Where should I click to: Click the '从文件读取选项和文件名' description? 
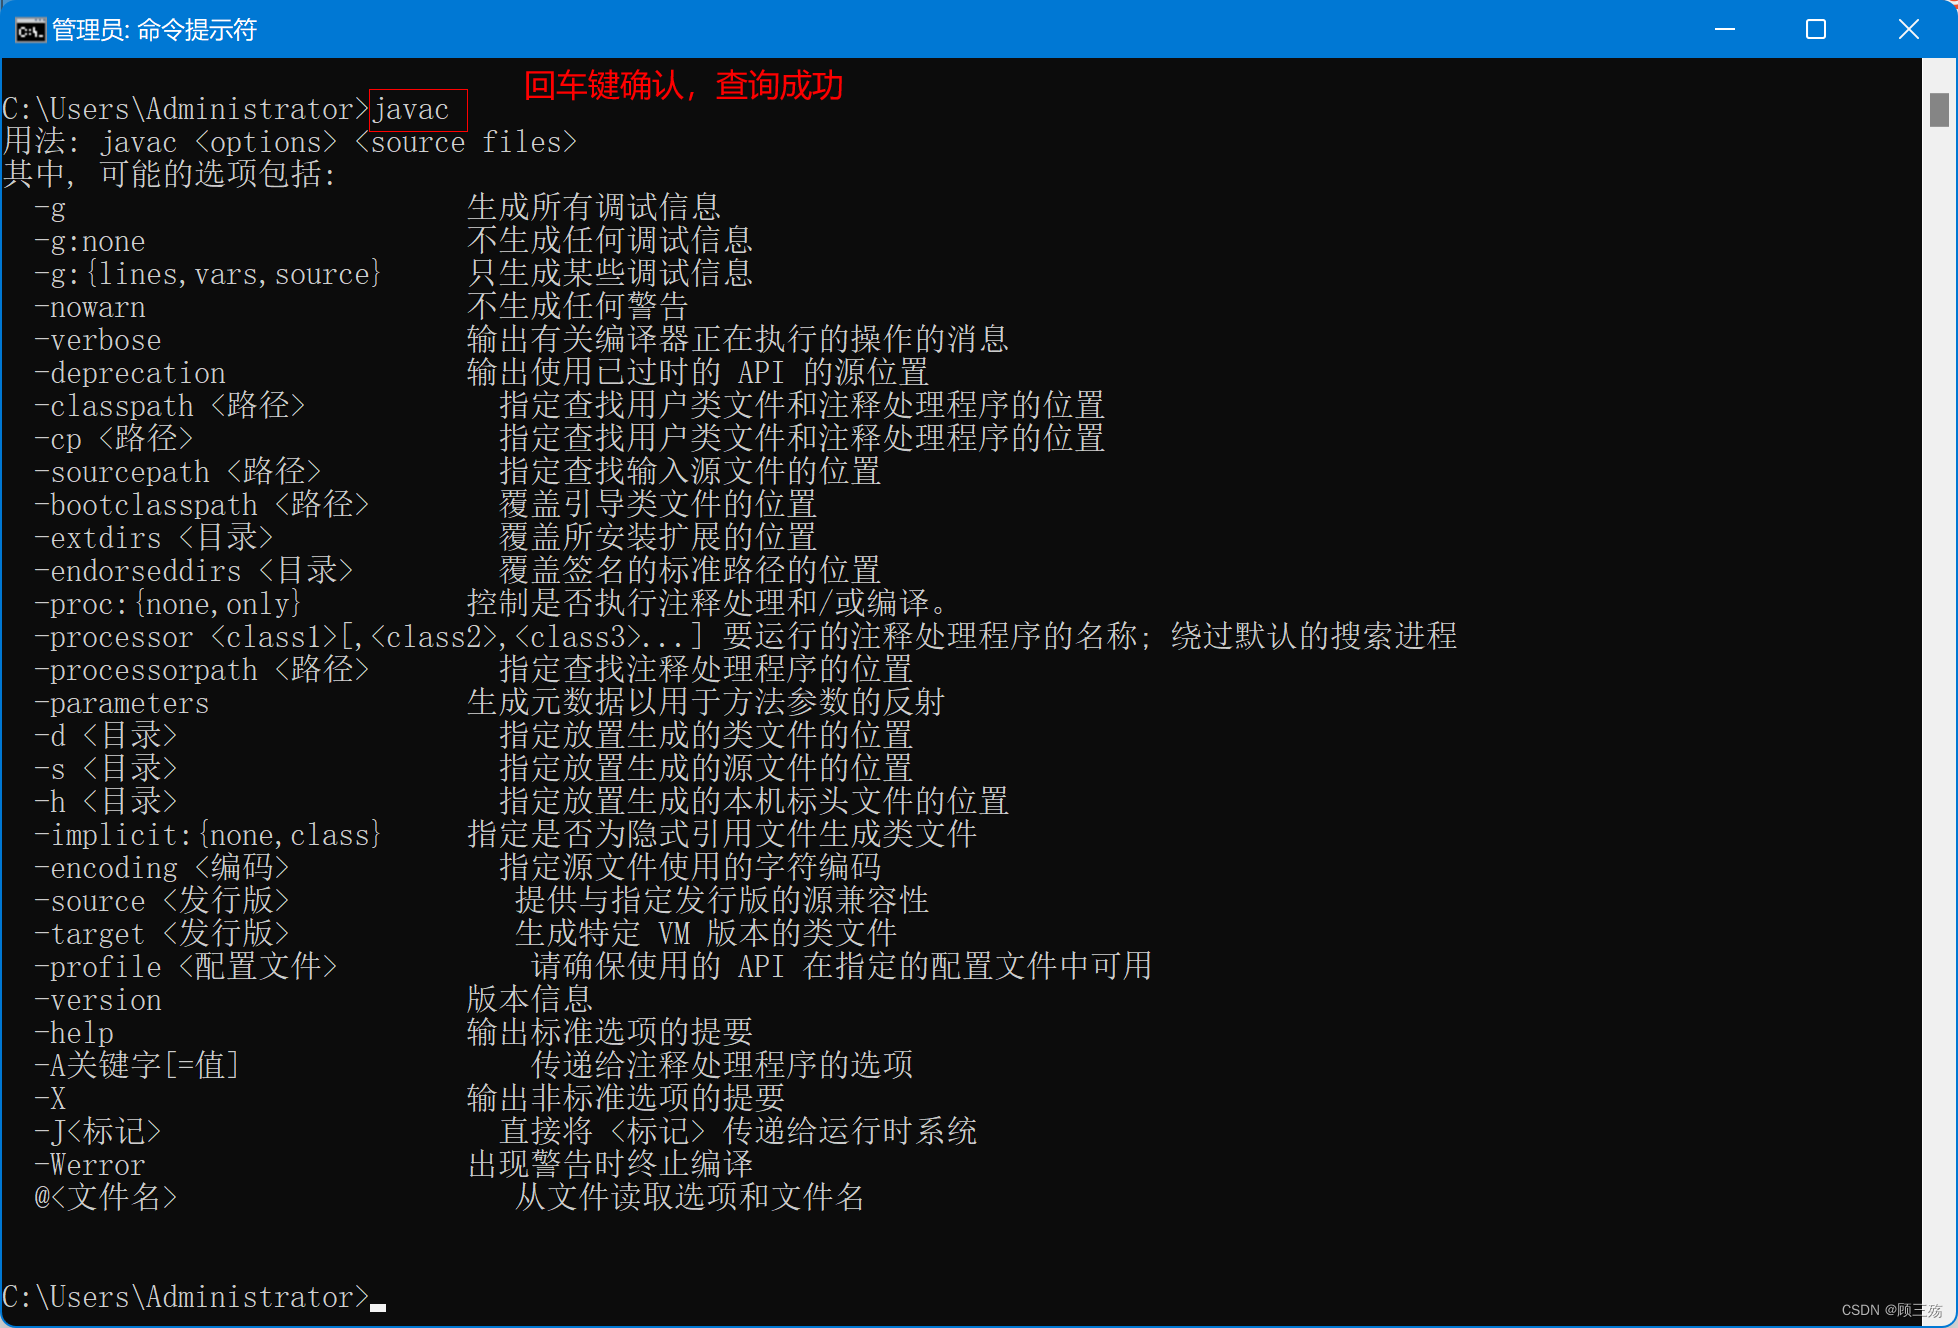[x=690, y=1197]
